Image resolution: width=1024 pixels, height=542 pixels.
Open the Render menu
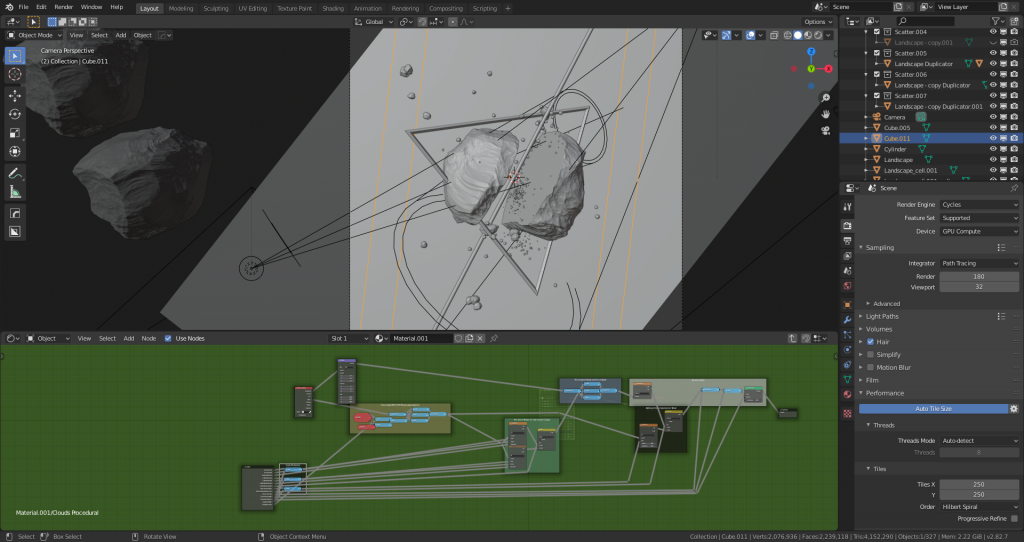(63, 7)
